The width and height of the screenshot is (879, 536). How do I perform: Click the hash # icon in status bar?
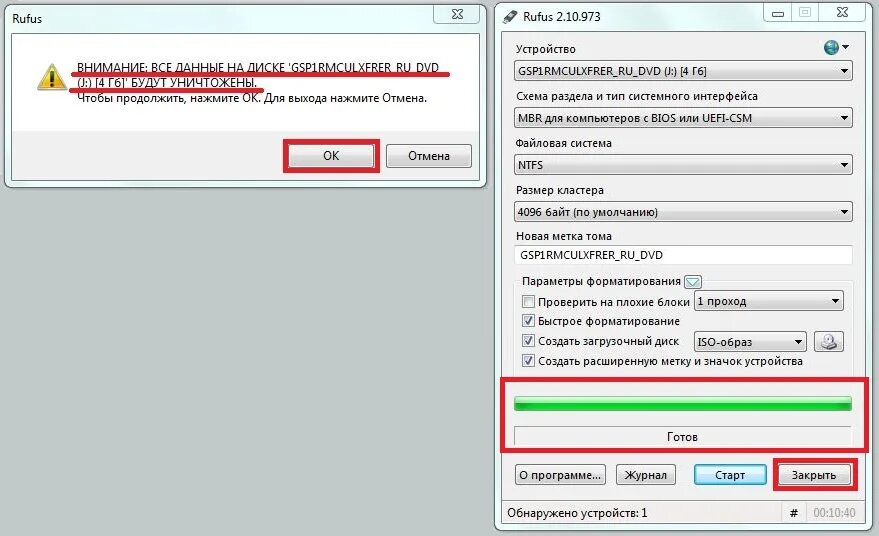tap(793, 512)
